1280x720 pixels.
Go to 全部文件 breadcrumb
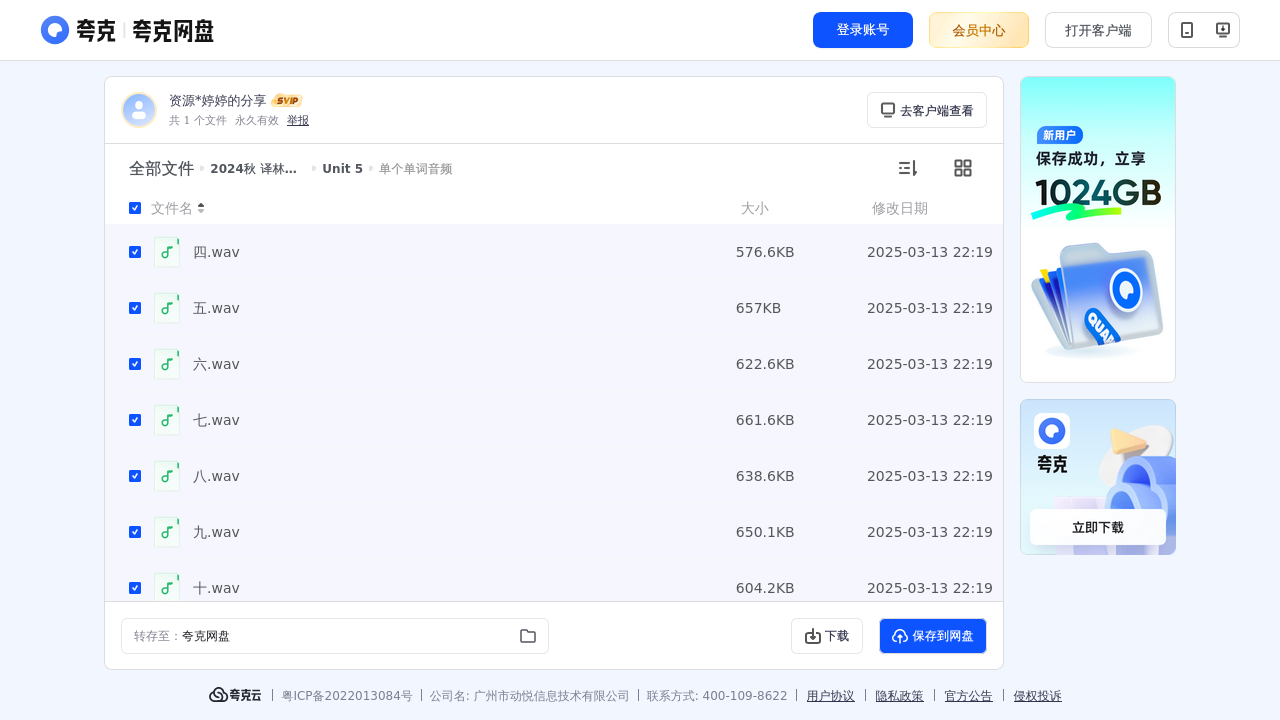point(161,168)
